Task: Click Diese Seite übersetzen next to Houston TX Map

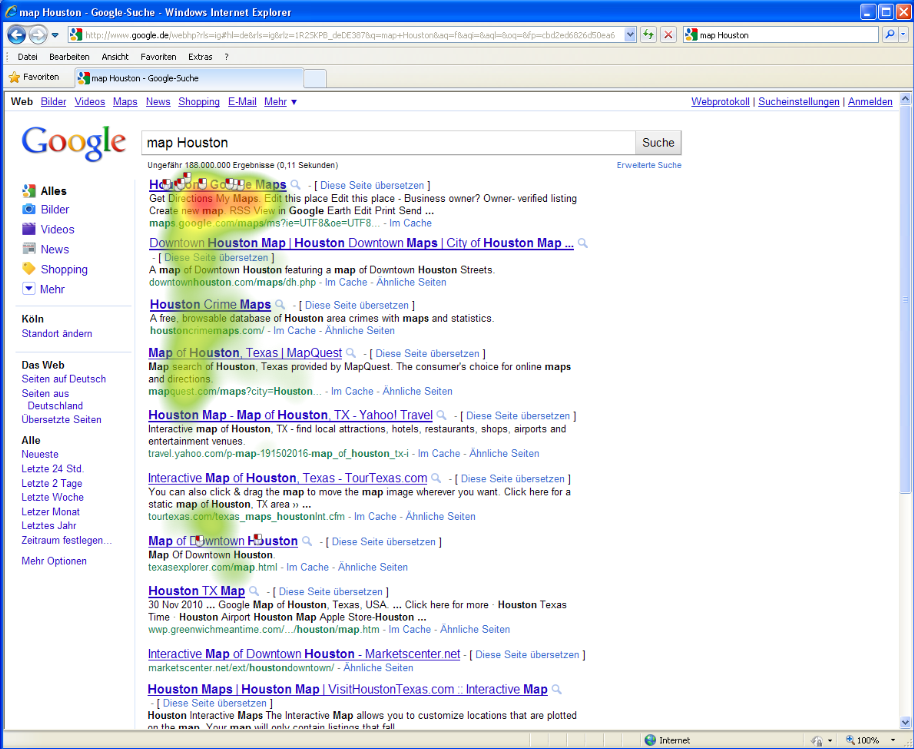Action: pyautogui.click(x=331, y=592)
